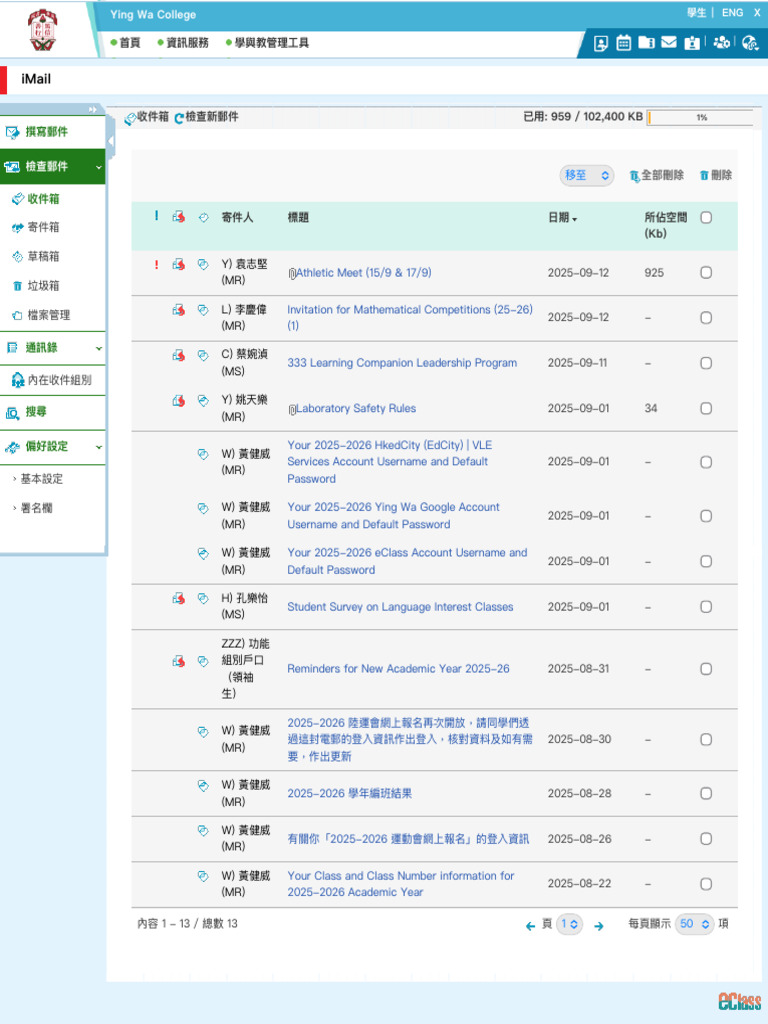Click the 刪除 delete button
The height and width of the screenshot is (1024, 768).
716,175
